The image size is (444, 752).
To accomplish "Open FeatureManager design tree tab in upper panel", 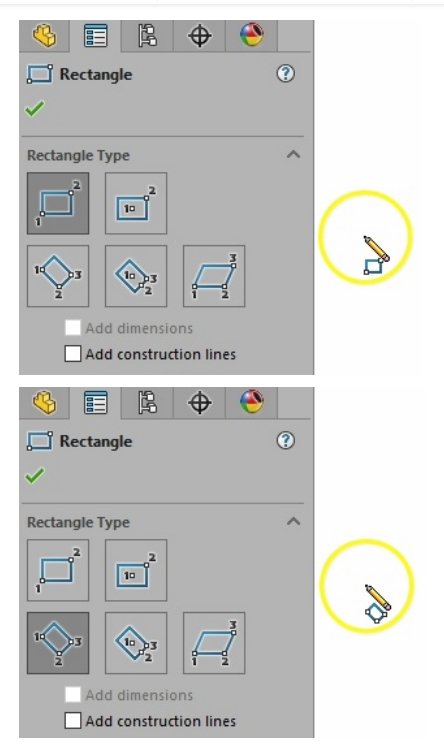I will click(x=45, y=36).
